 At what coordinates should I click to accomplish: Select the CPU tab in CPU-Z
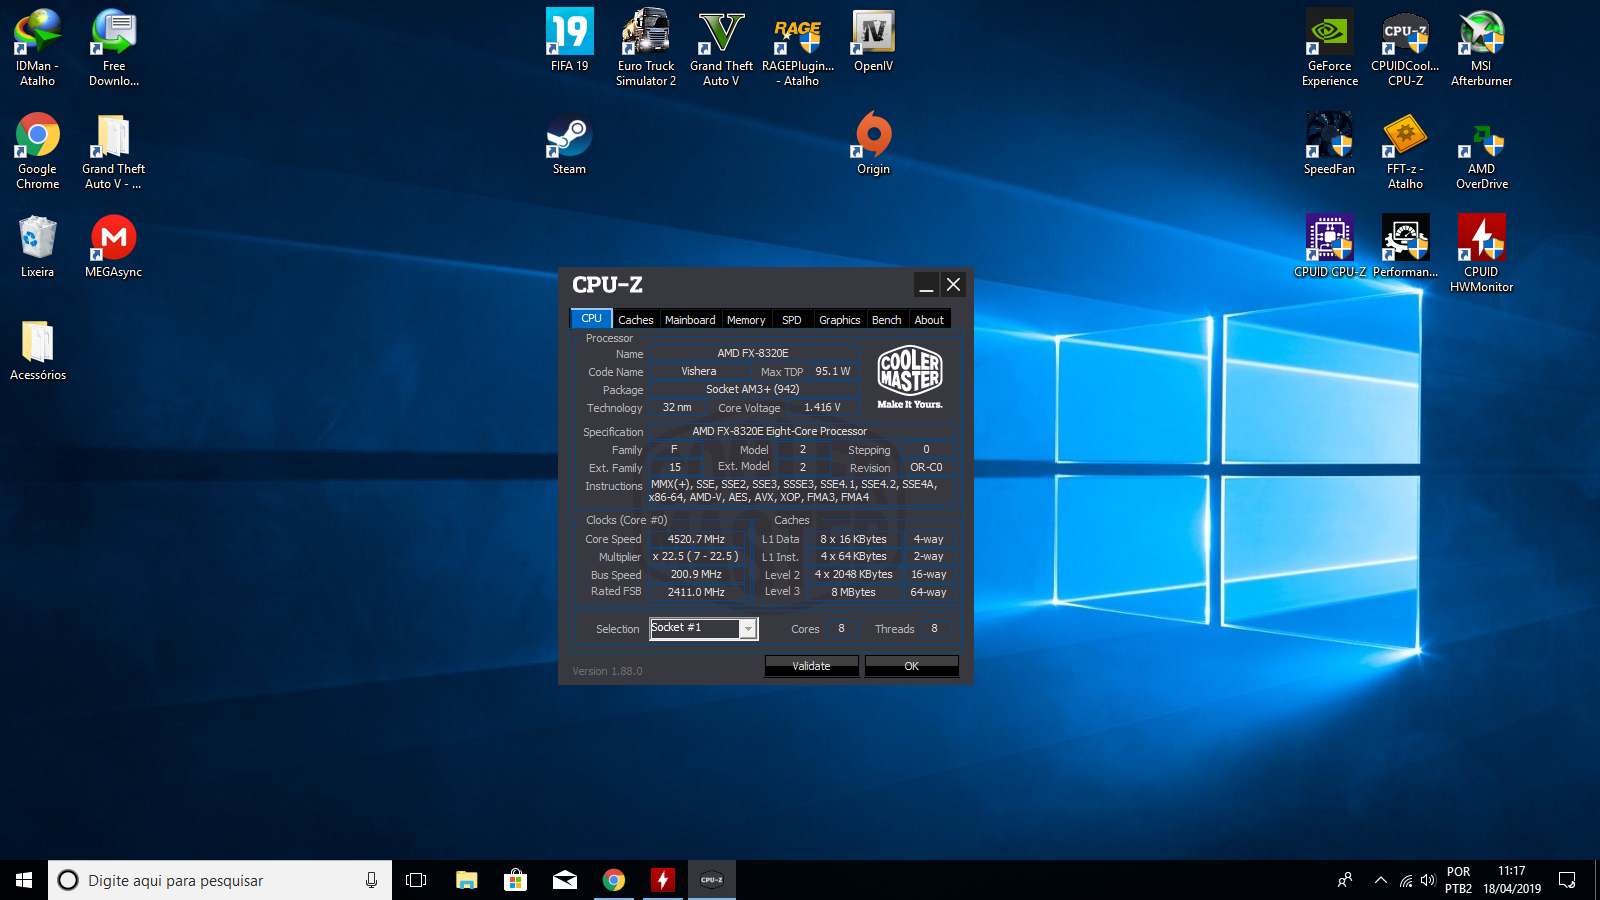(x=591, y=319)
